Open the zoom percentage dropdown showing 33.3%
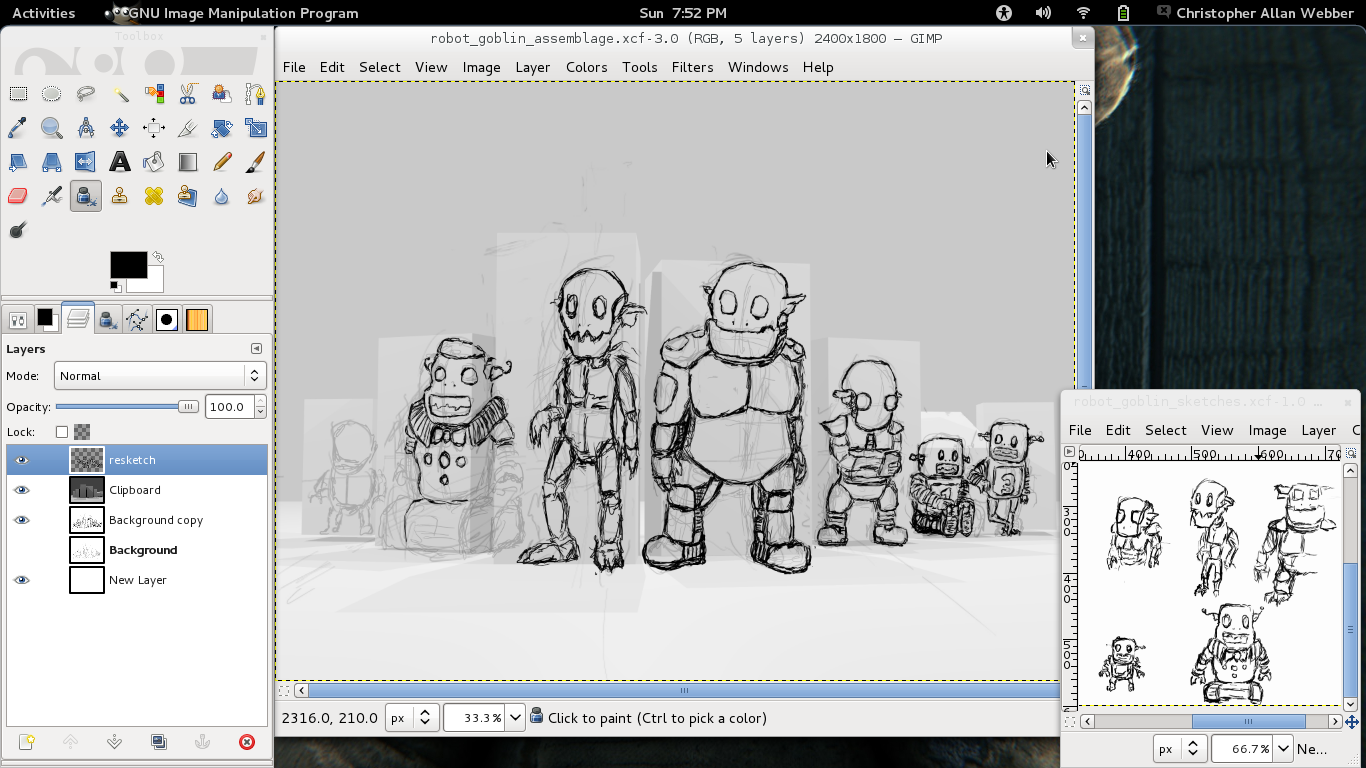This screenshot has height=768, width=1366. pos(515,717)
